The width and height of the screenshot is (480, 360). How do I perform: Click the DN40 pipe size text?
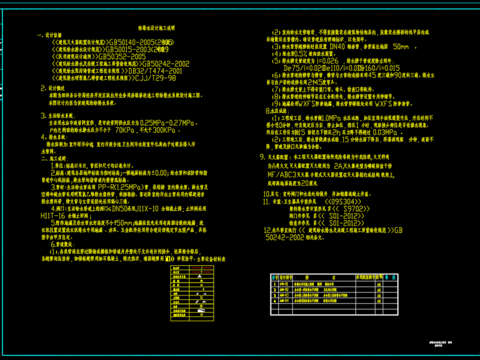point(337,47)
